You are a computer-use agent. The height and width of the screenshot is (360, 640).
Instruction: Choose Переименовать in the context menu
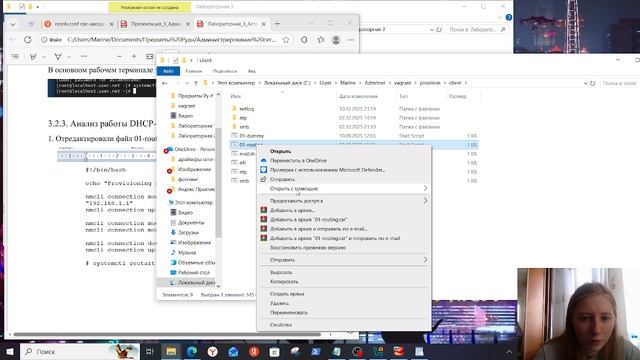click(x=289, y=313)
